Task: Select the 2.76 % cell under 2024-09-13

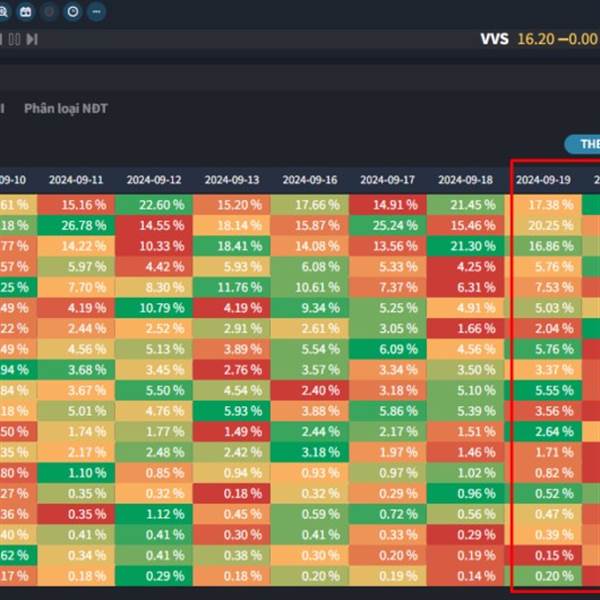Action: point(232,370)
